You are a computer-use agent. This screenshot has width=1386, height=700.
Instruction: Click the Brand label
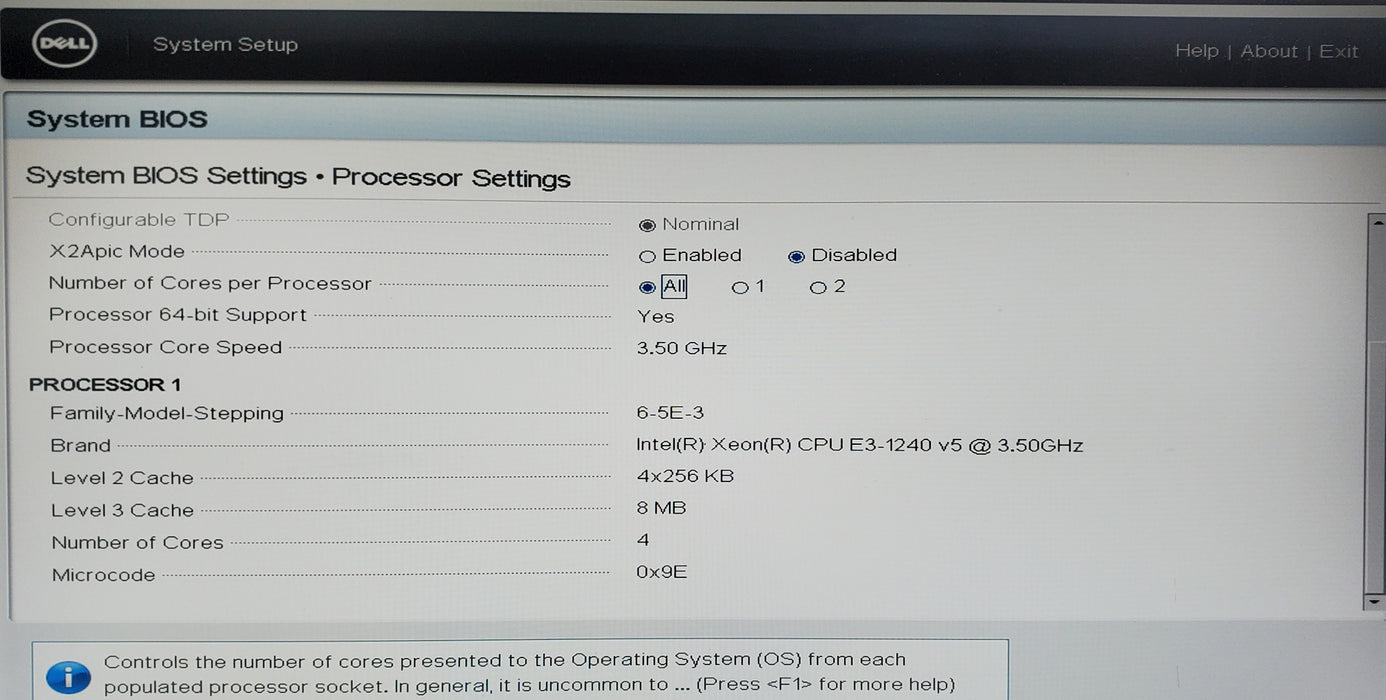81,446
